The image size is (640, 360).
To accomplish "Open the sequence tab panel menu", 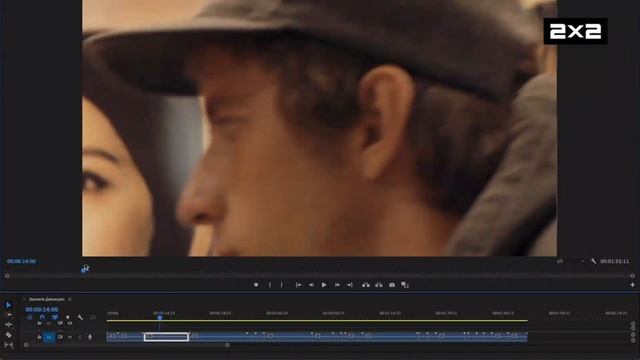I will coord(70,299).
